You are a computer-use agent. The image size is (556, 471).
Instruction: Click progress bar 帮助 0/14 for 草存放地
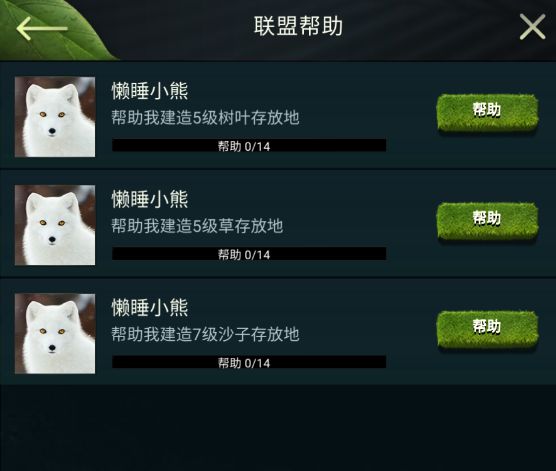[x=249, y=254]
